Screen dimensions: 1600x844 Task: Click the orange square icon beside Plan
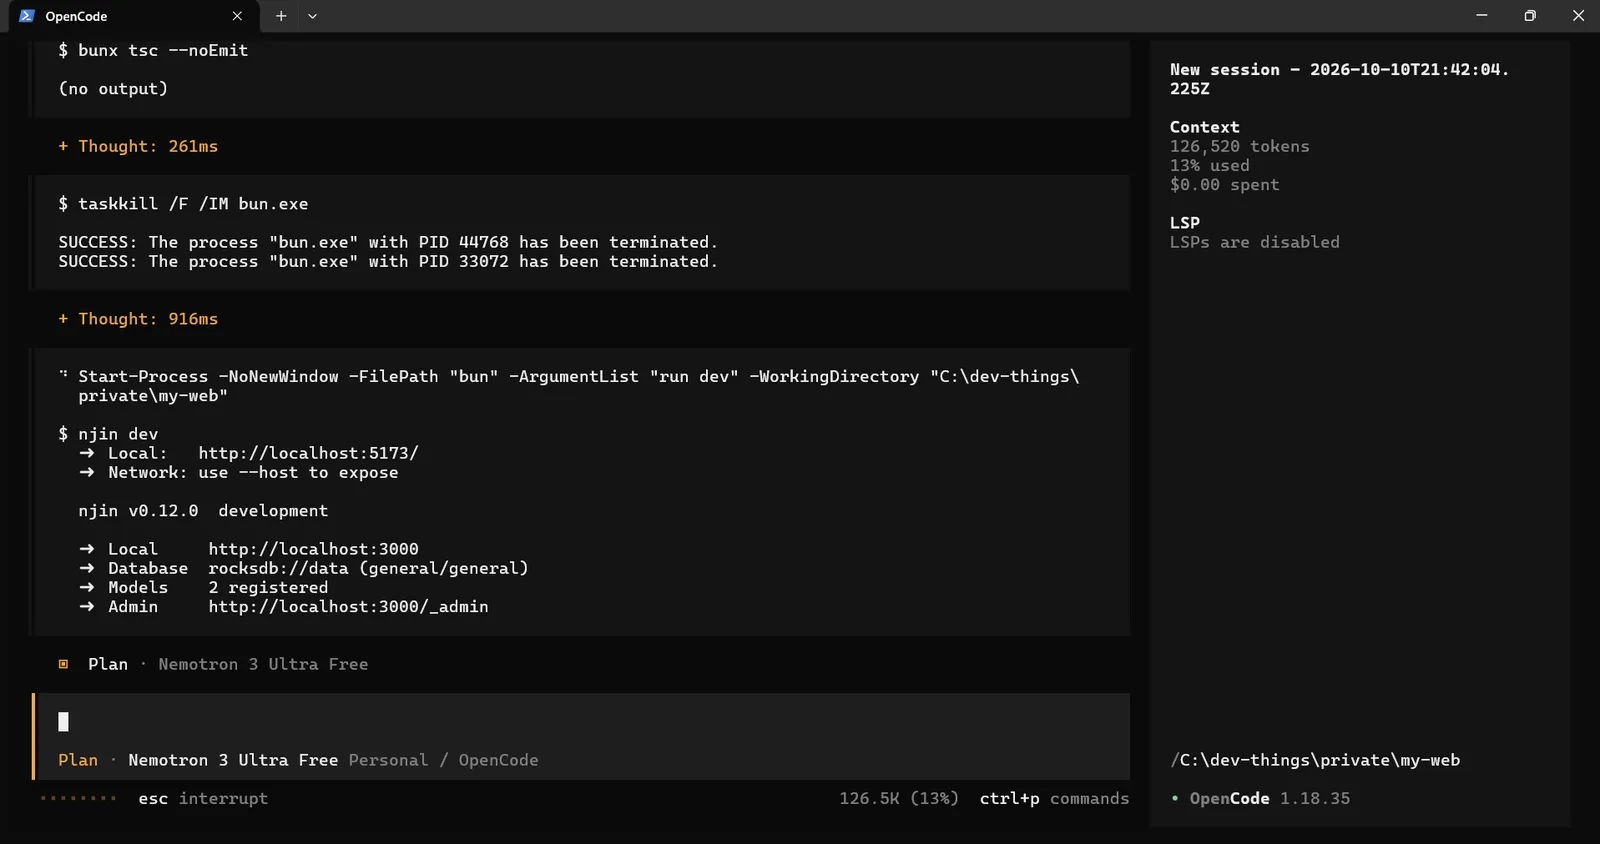63,664
